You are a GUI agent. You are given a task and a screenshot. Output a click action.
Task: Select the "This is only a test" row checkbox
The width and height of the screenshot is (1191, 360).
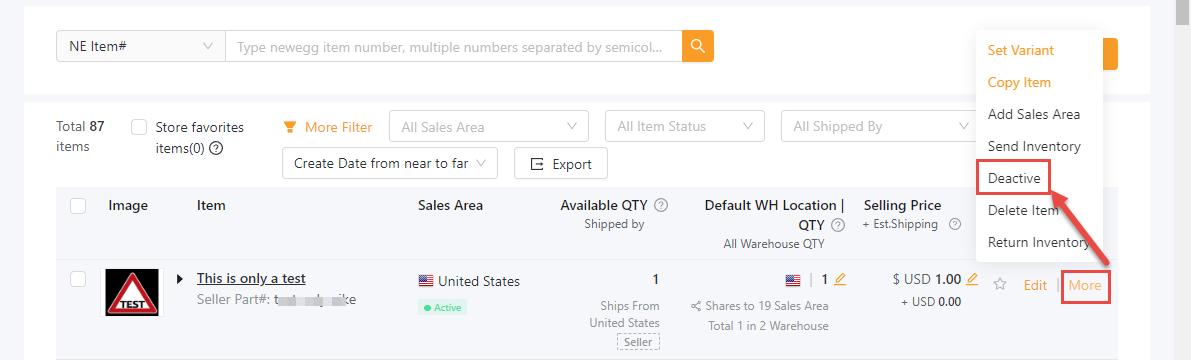[78, 279]
